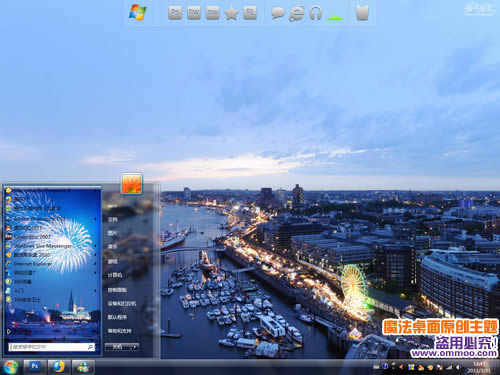Open 文档 (Documents) in the Start menu
The height and width of the screenshot is (375, 500).
coord(113,219)
